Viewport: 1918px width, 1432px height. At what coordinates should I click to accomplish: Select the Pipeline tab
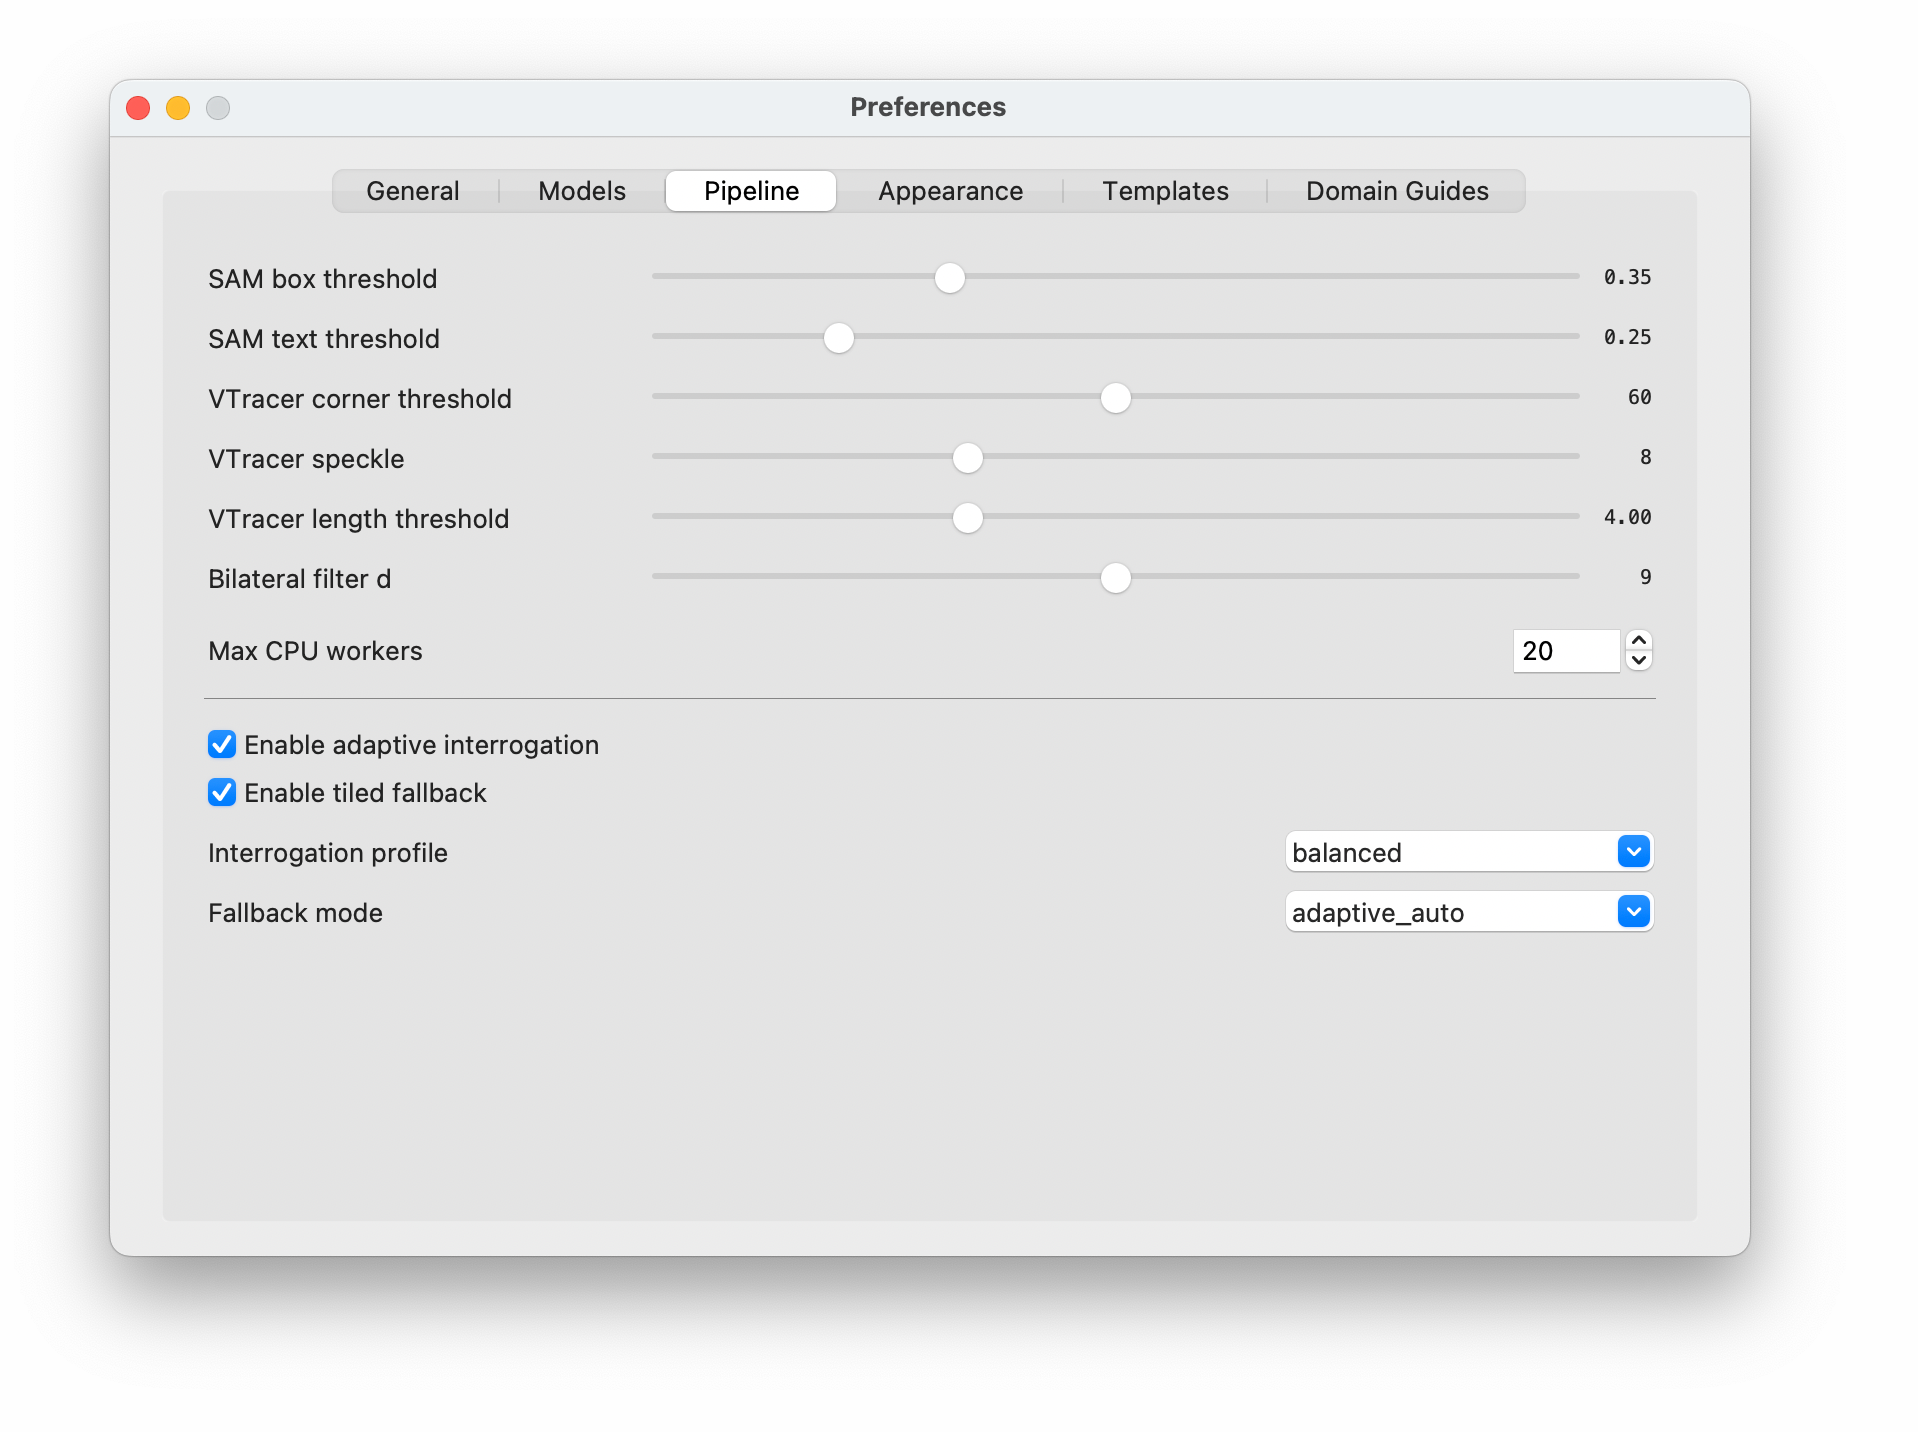750,190
